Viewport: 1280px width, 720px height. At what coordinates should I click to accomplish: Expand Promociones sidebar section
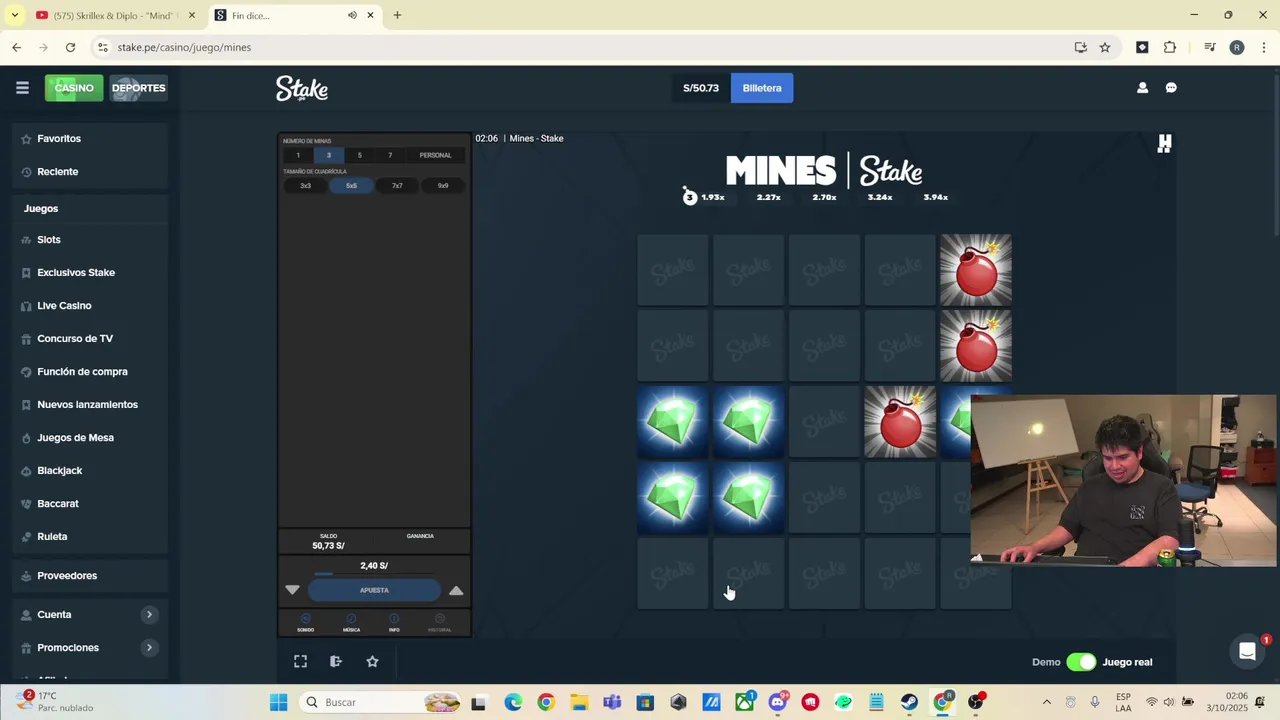[x=149, y=648]
